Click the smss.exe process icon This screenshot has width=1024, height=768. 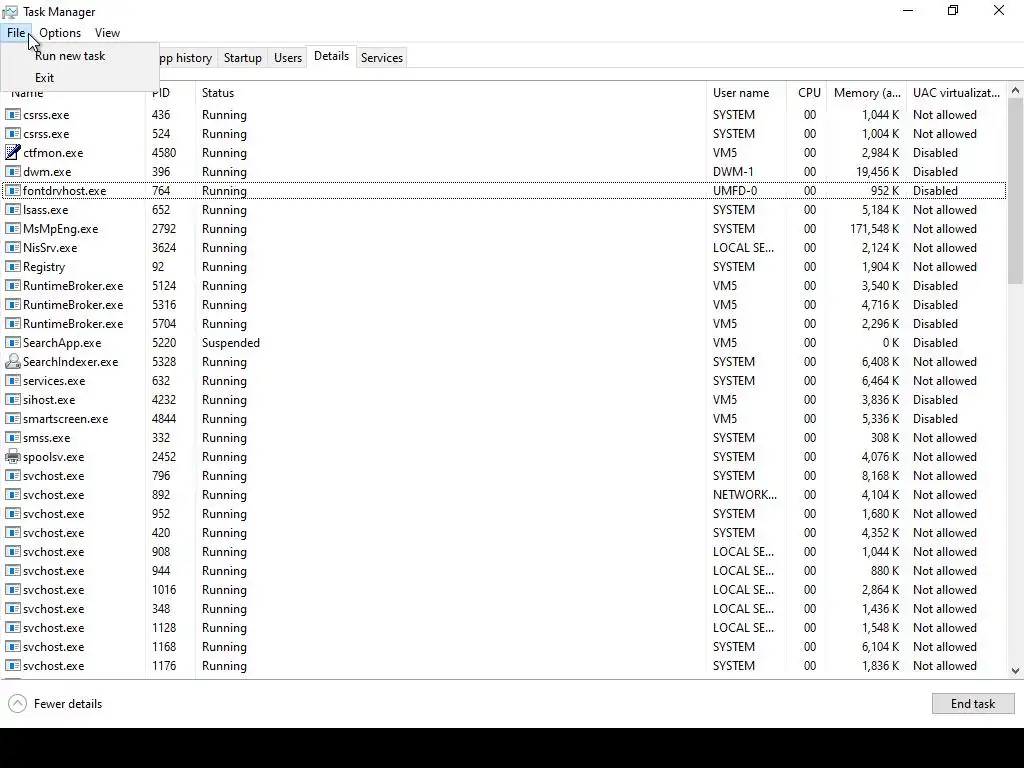click(x=12, y=437)
